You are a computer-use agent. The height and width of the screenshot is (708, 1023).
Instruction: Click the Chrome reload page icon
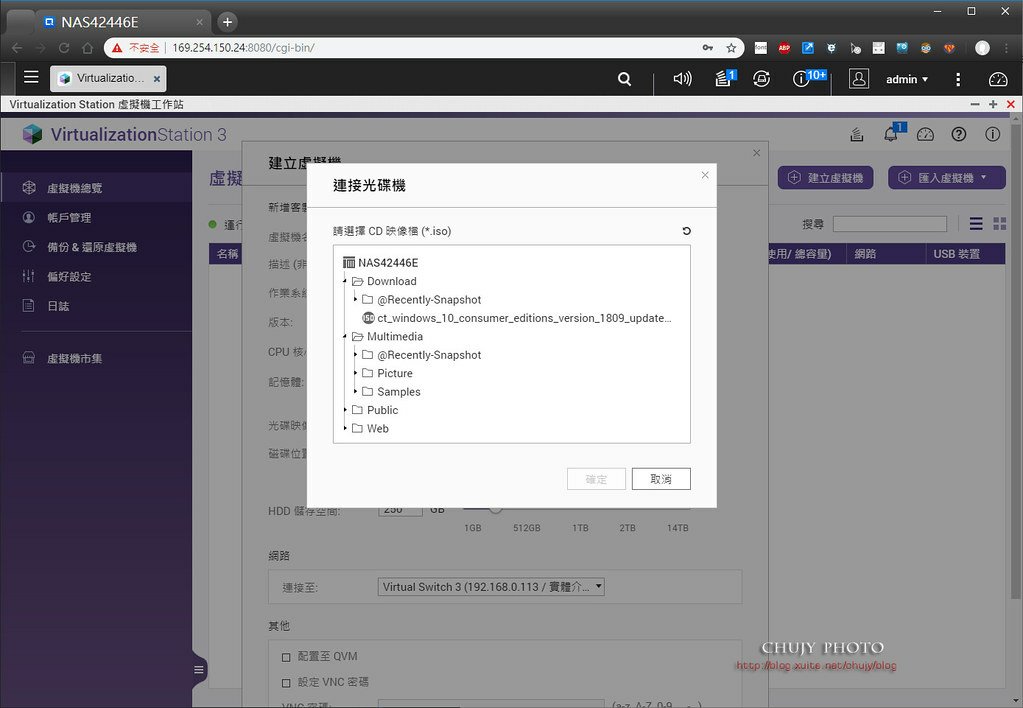pyautogui.click(x=64, y=48)
